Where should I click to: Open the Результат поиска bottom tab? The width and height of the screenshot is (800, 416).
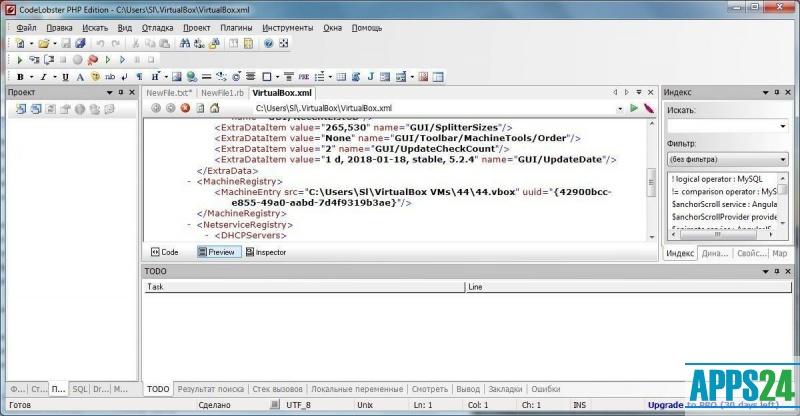tap(211, 389)
